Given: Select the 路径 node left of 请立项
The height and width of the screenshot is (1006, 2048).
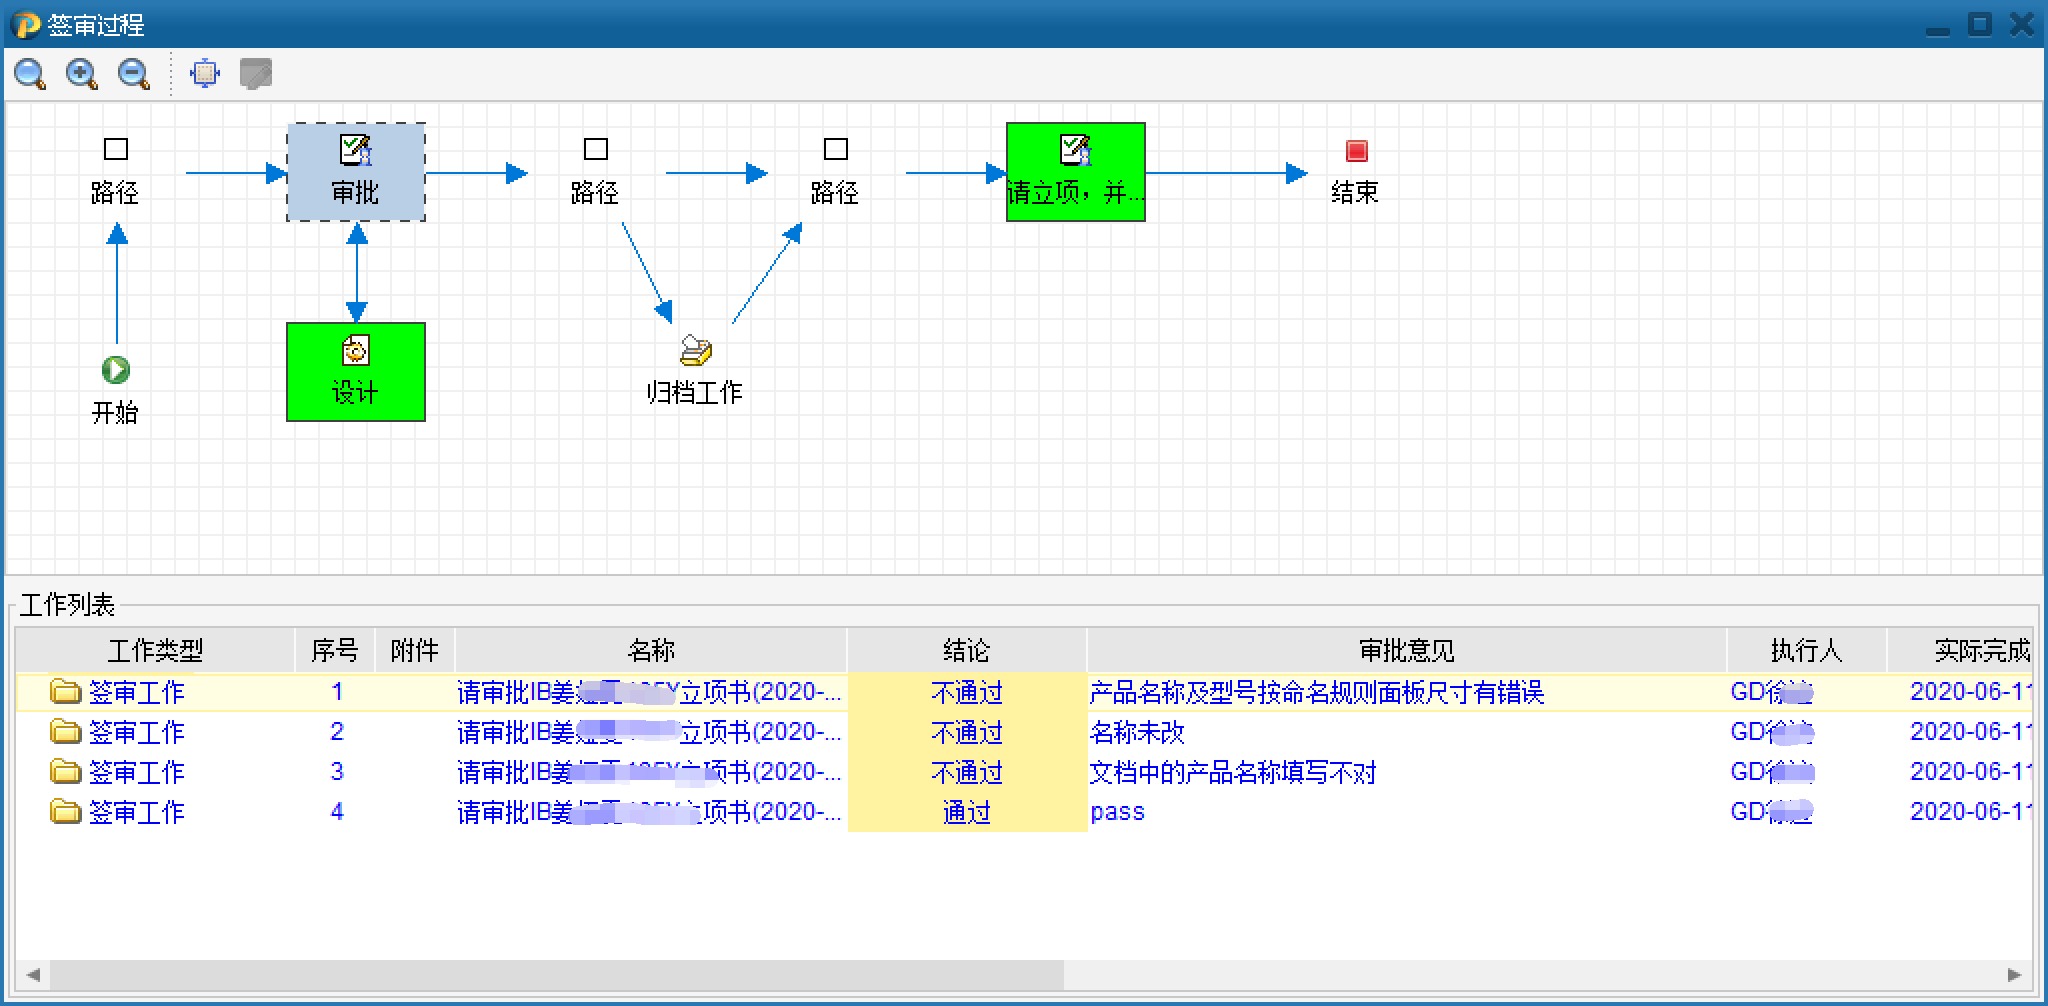Looking at the screenshot, I should 836,172.
